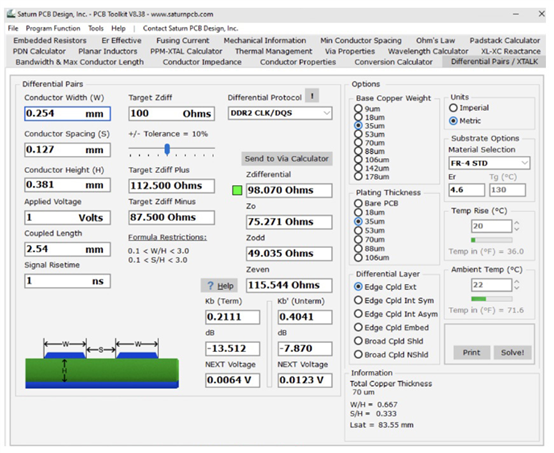Open the Tools menu
The height and width of the screenshot is (453, 554).
tap(96, 28)
